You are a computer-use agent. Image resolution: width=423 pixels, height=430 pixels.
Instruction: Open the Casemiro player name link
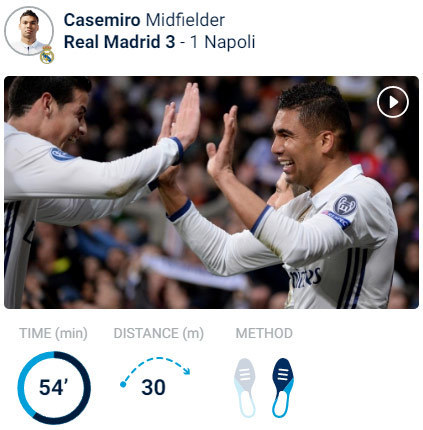click(102, 20)
